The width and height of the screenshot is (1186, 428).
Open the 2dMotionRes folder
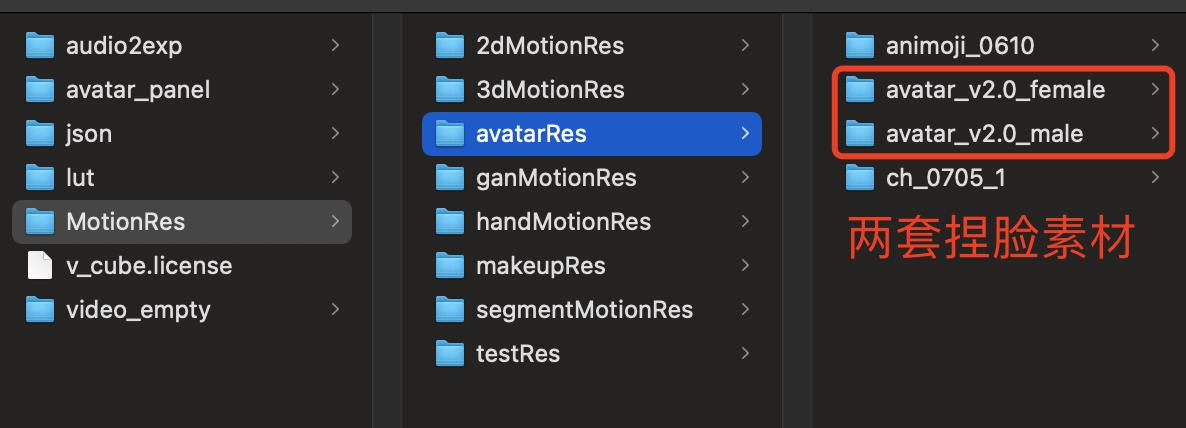click(x=591, y=46)
